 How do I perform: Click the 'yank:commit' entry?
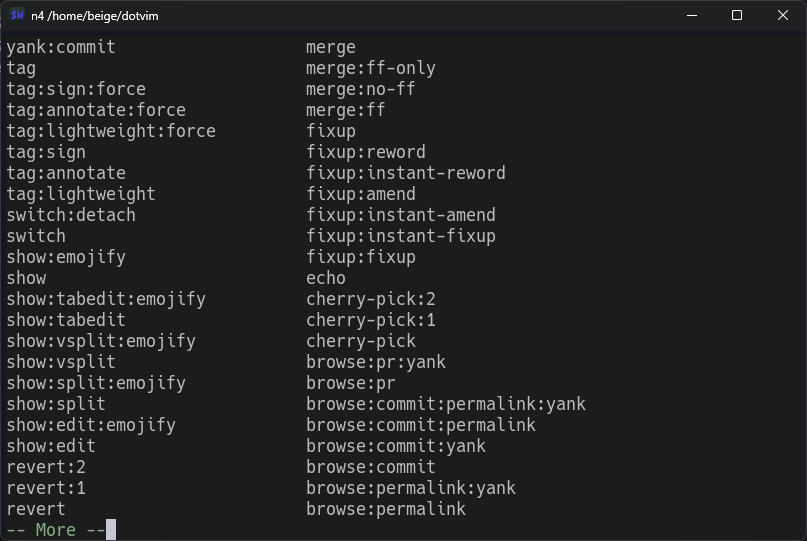pos(61,47)
